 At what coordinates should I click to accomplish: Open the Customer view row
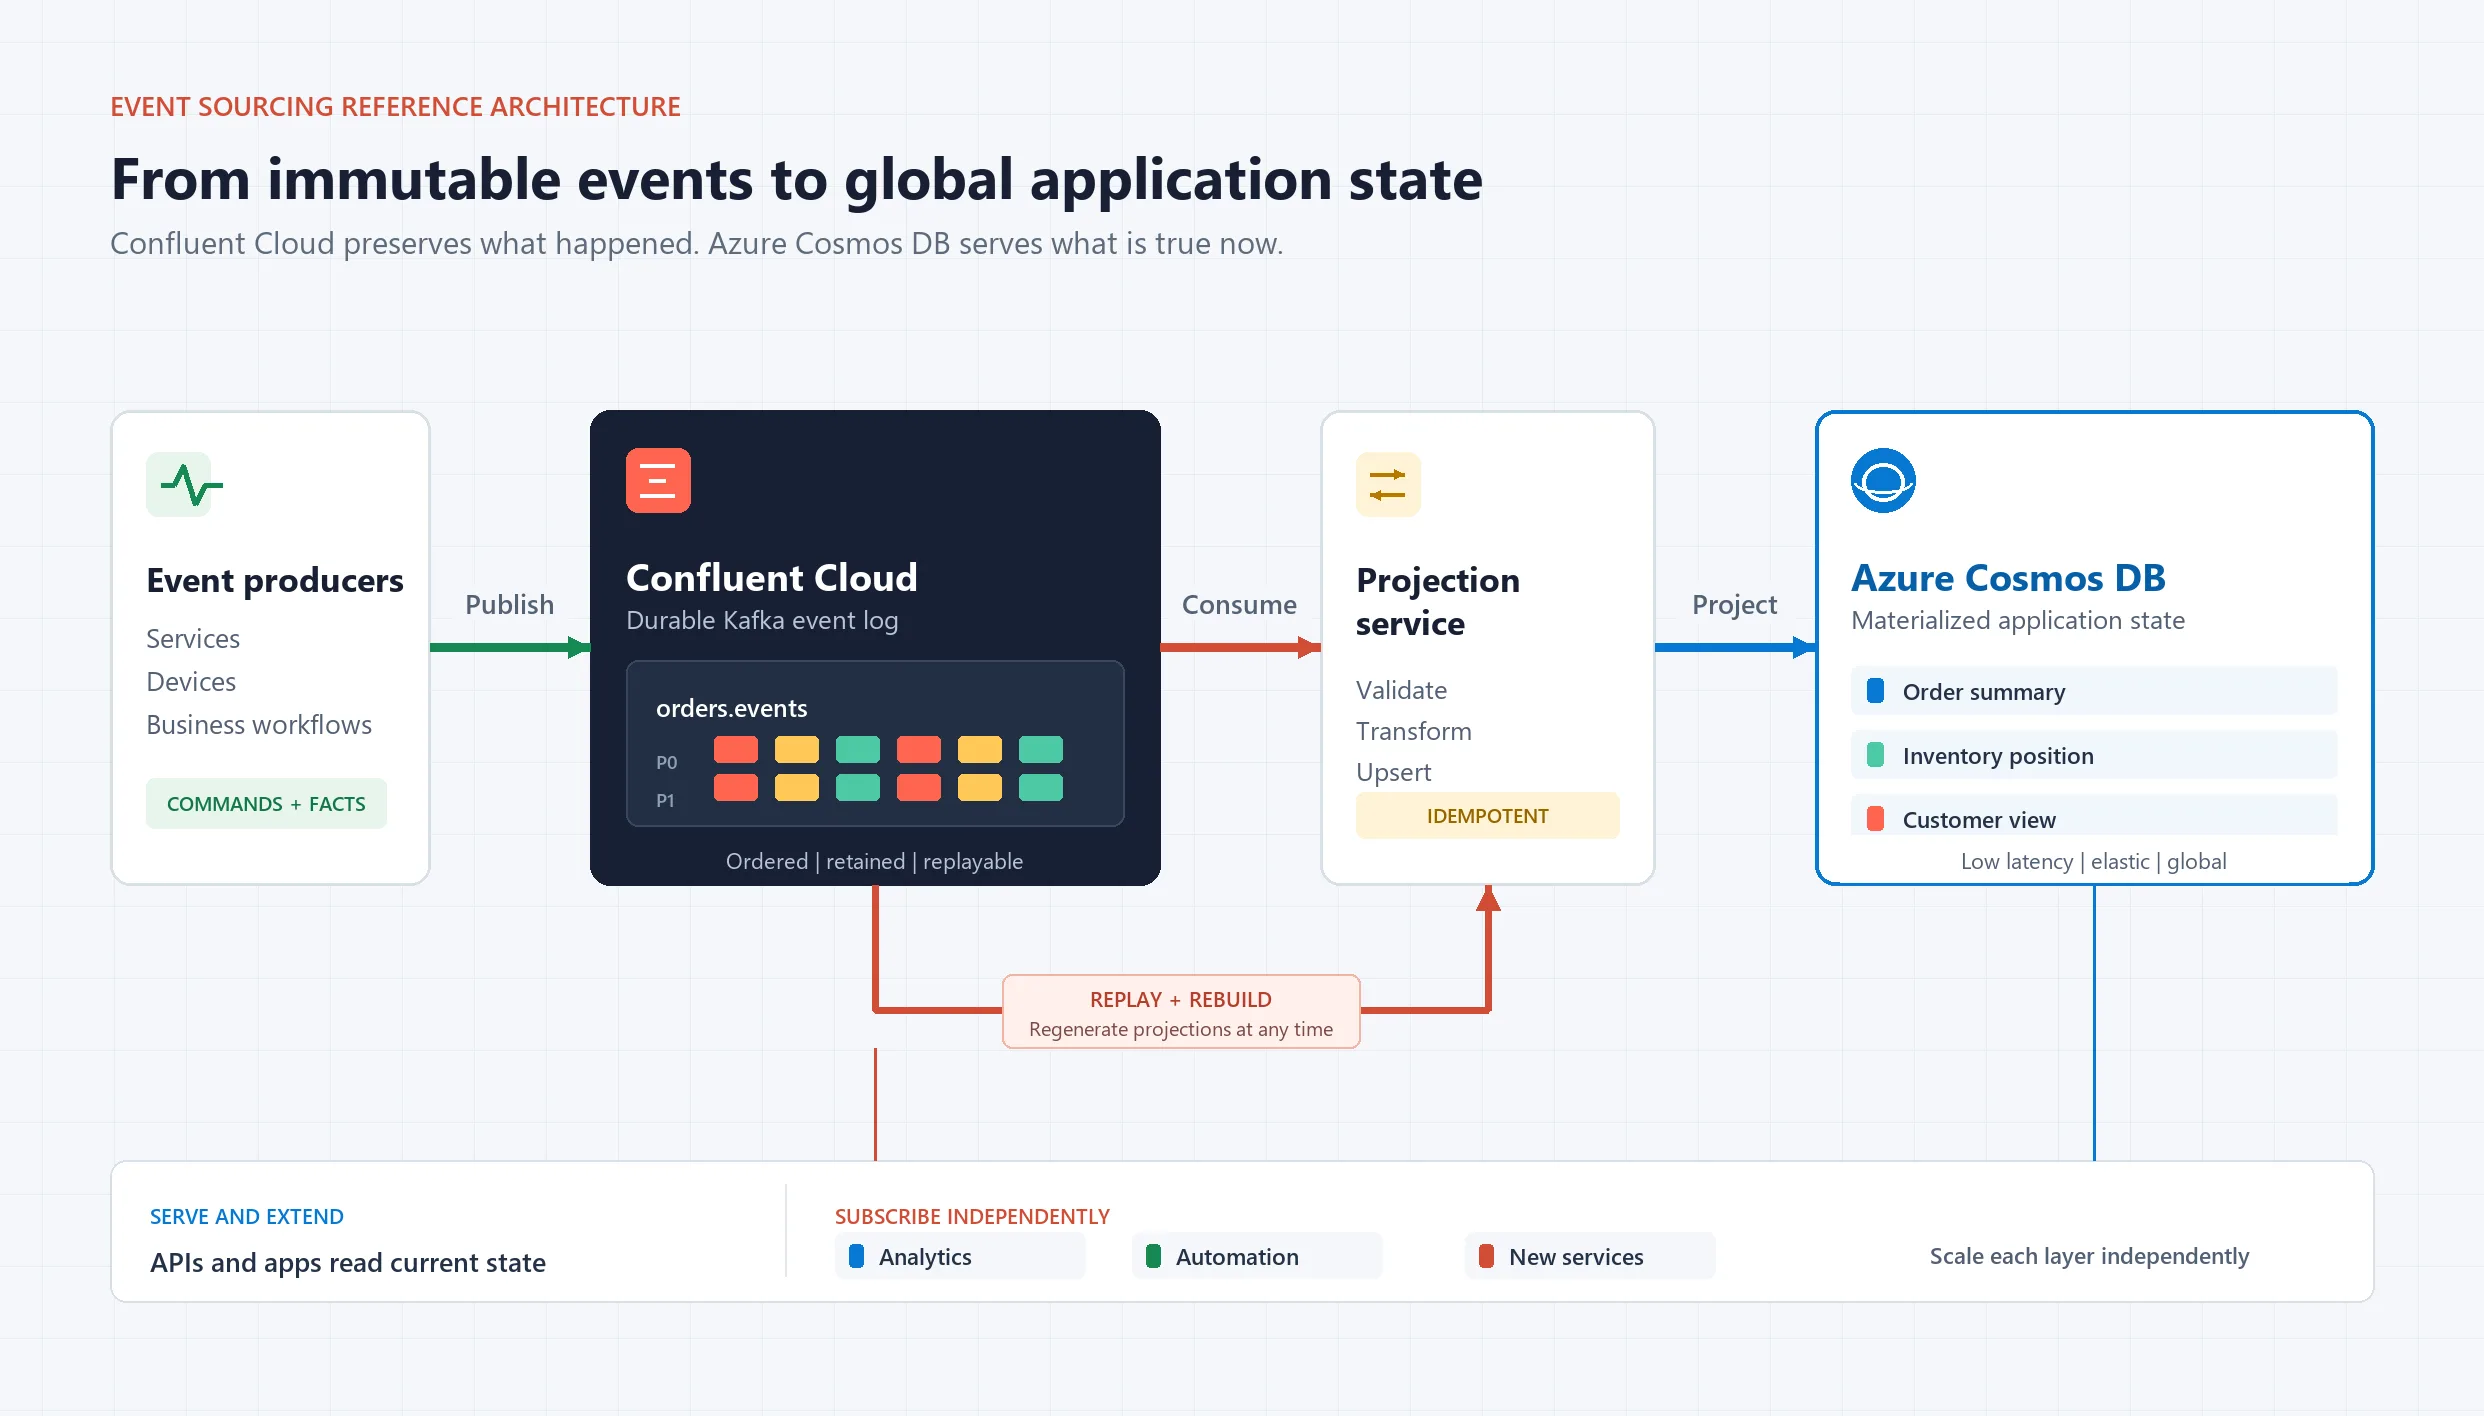click(2094, 816)
